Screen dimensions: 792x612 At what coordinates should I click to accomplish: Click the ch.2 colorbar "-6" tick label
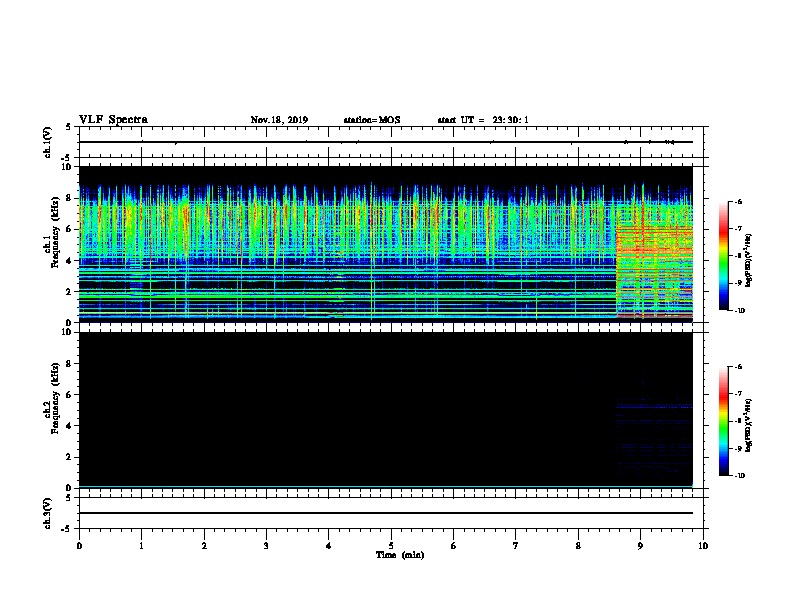click(x=737, y=367)
